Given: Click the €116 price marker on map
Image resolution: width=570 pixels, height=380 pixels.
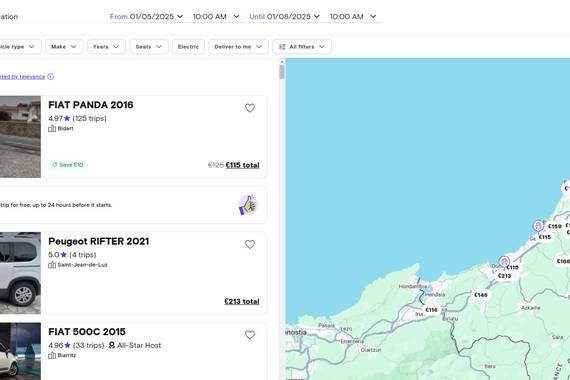Looking at the screenshot, I should (x=431, y=310).
